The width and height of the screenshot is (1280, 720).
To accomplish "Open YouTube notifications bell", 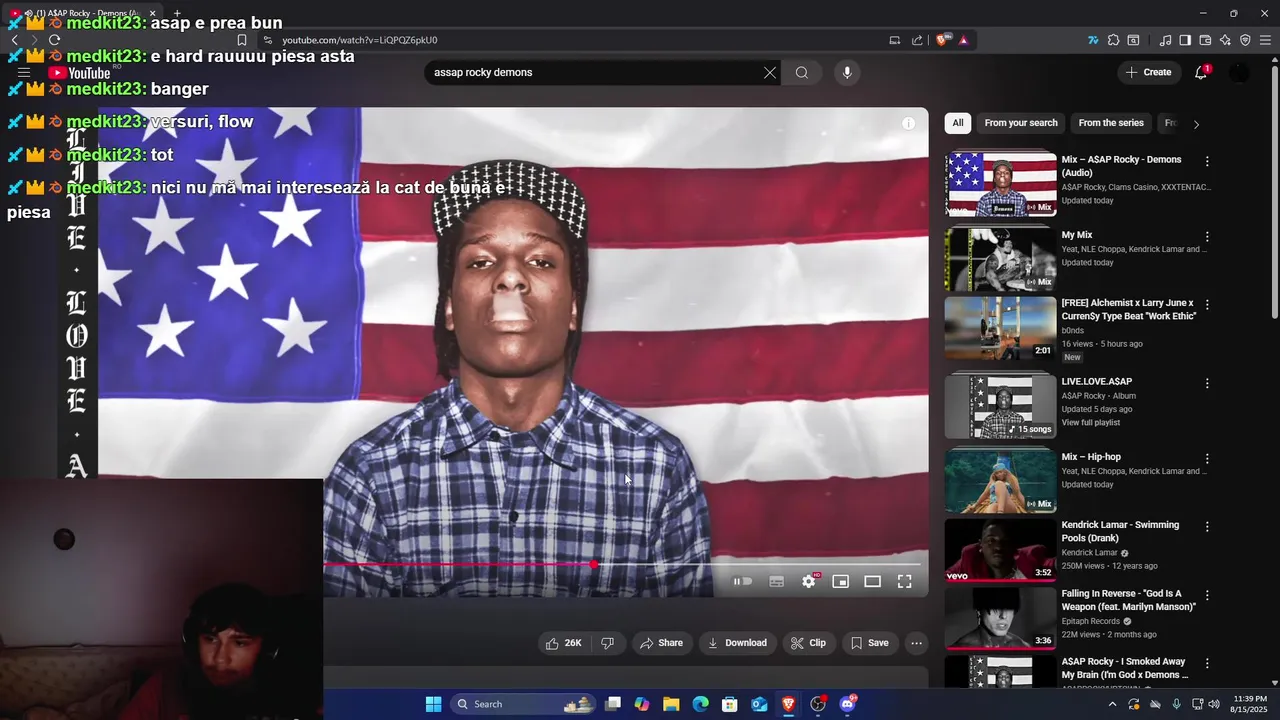I will pos(1201,72).
